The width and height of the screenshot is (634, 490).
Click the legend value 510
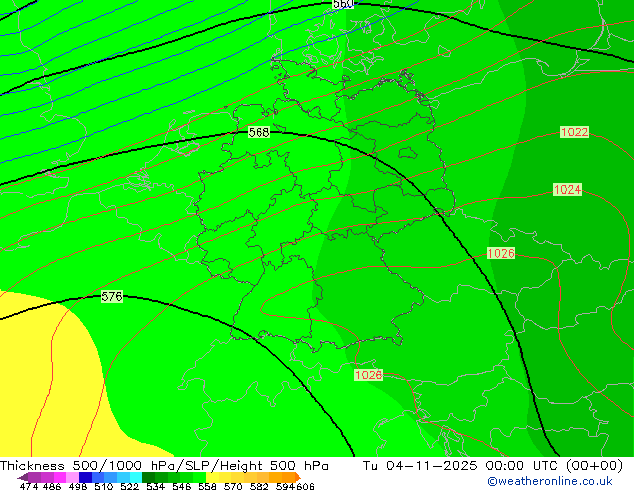pyautogui.click(x=104, y=486)
